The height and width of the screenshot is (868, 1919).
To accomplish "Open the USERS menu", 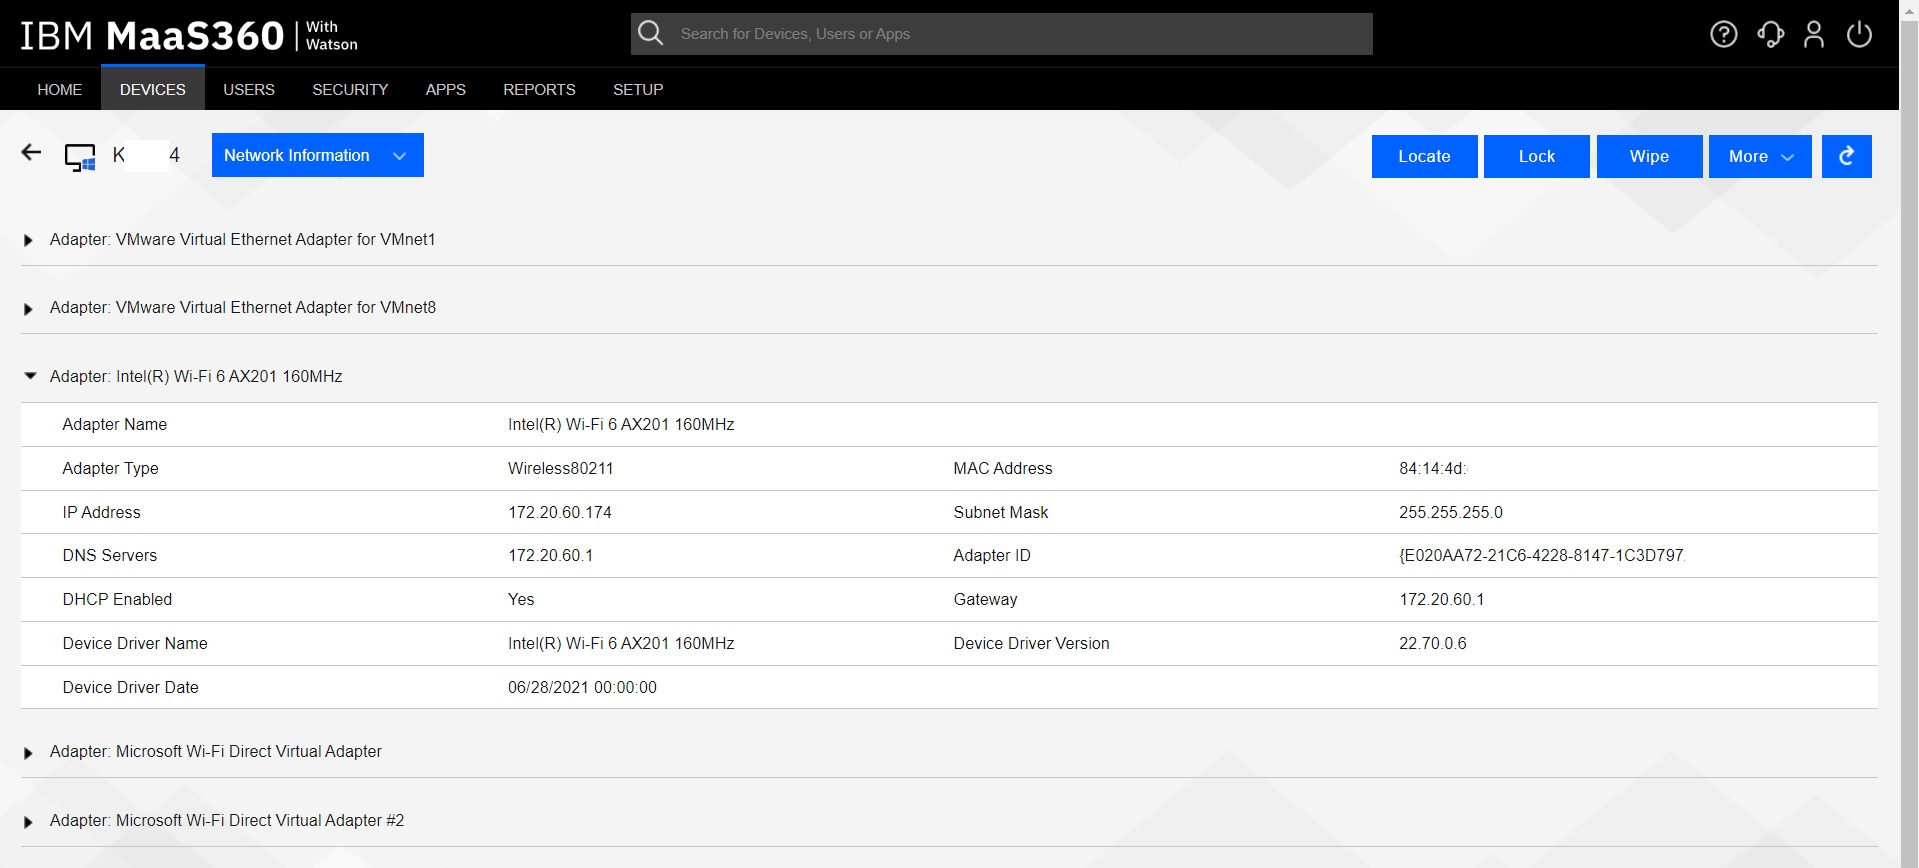I will (x=249, y=89).
